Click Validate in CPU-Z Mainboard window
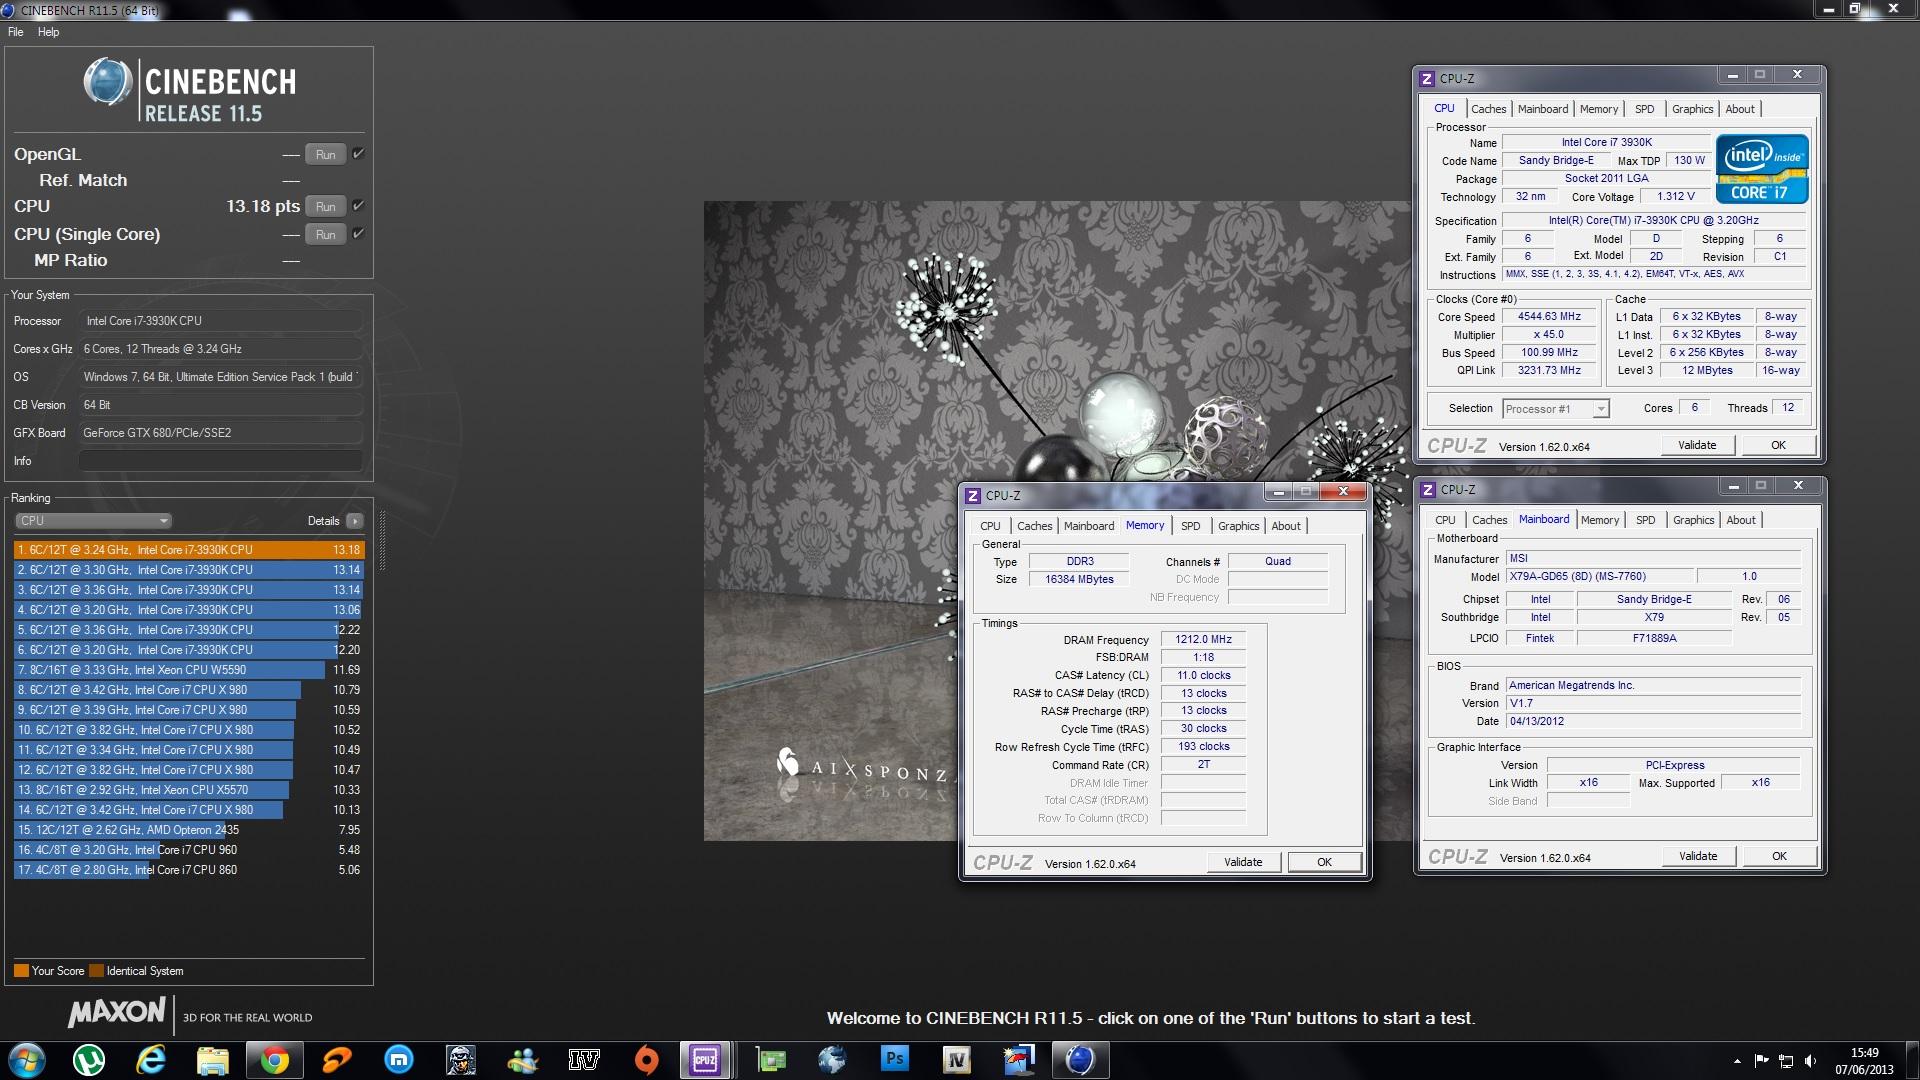Viewport: 1920px width, 1080px height. coord(1698,856)
